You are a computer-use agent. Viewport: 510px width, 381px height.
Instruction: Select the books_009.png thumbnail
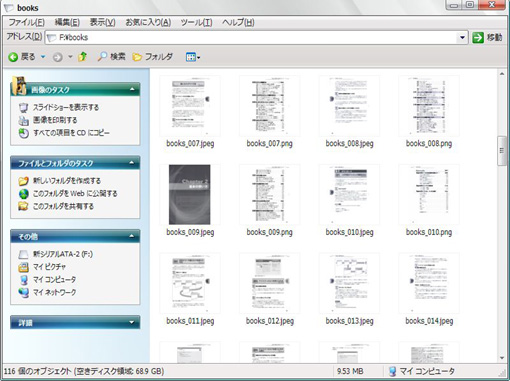[x=269, y=195]
